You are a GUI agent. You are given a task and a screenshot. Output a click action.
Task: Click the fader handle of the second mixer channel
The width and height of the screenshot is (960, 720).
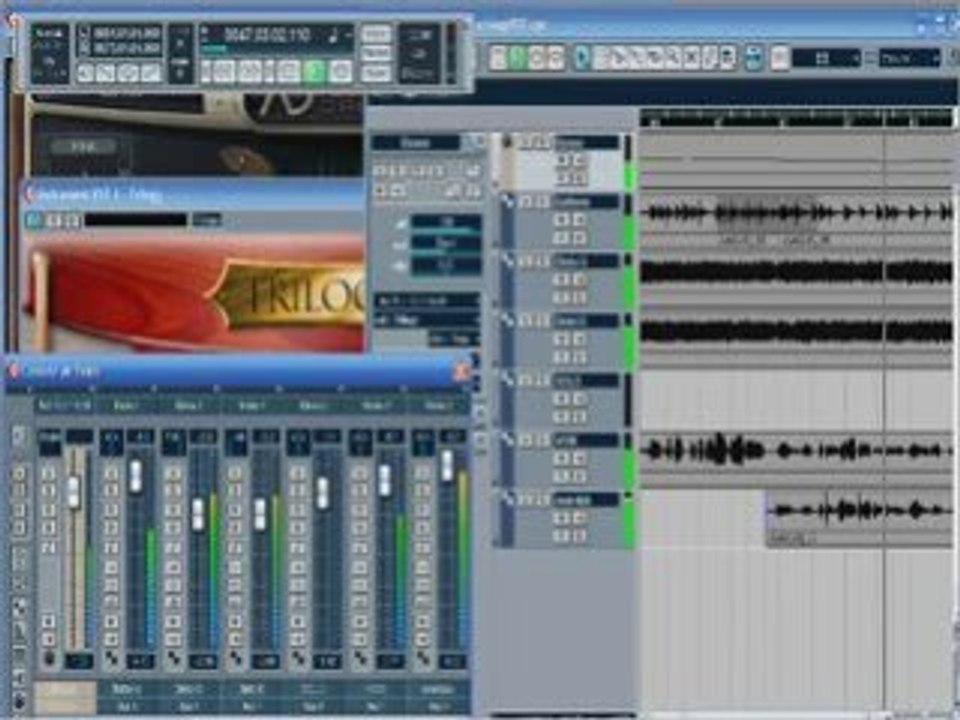click(135, 476)
